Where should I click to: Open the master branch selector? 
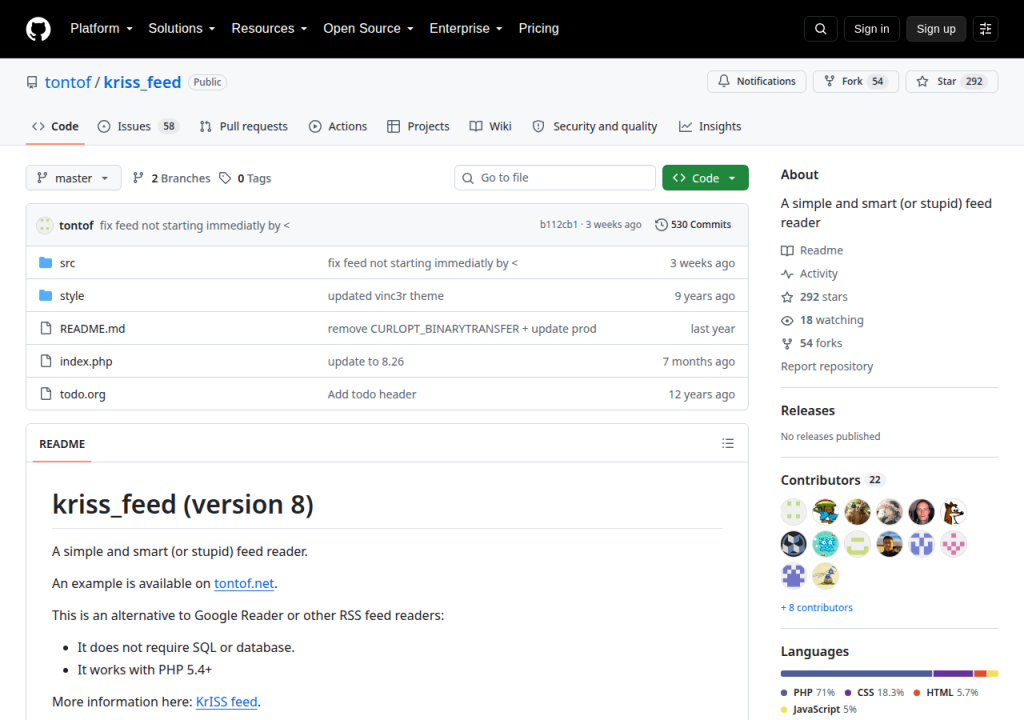[73, 178]
